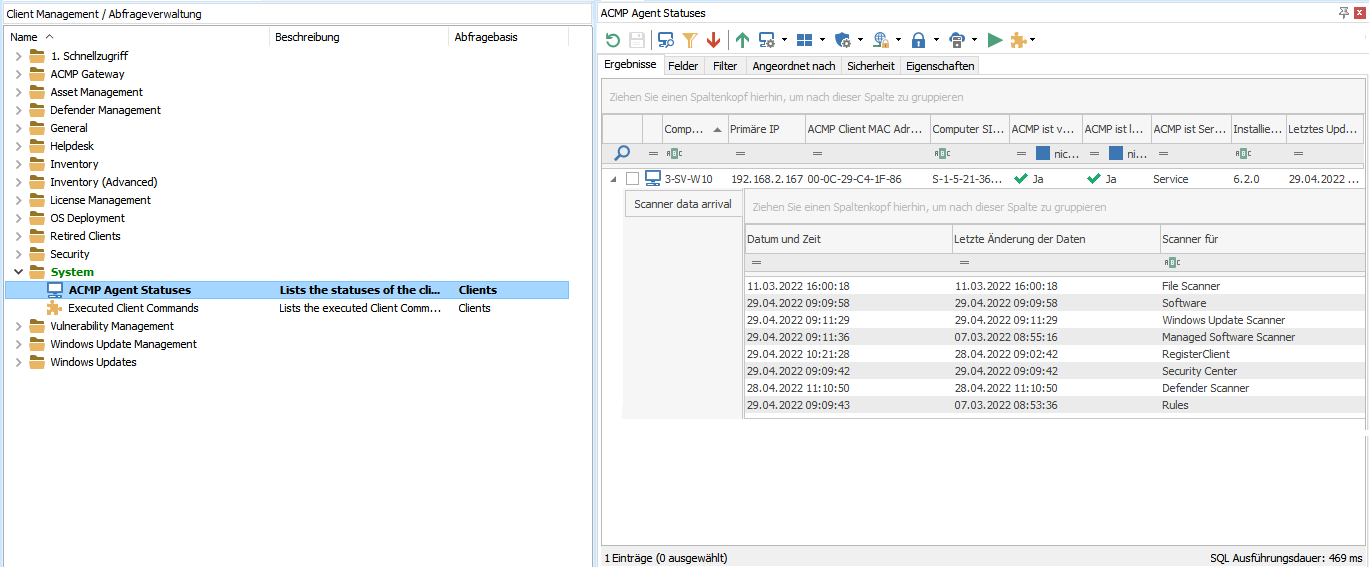This screenshot has height=567, width=1369.
Task: Pin the ACMP Agent Statuses panel
Action: [1343, 12]
